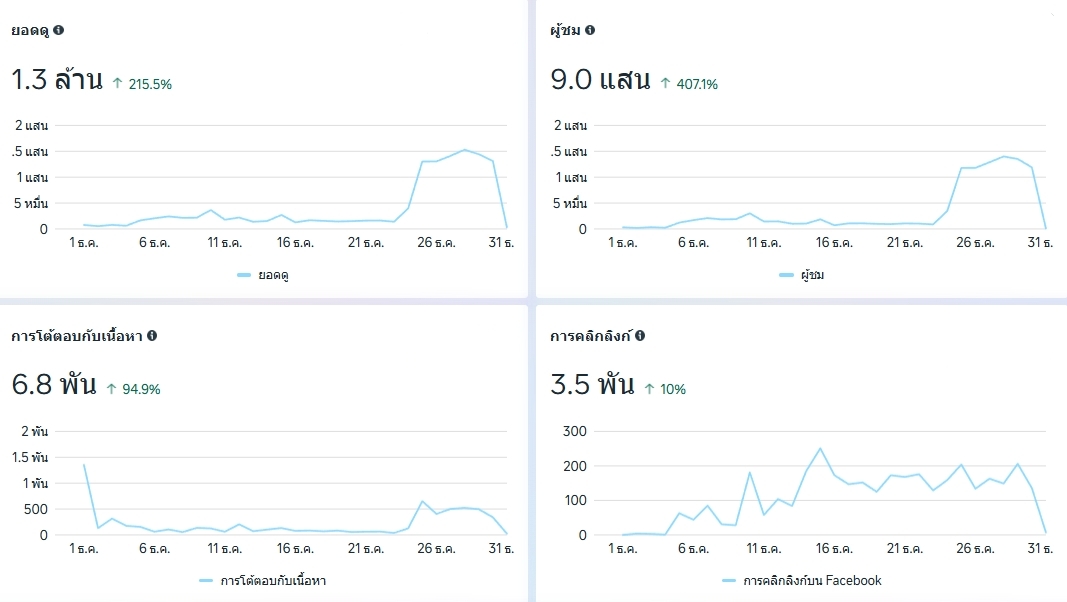Screen dimensions: 1067x602
Task: Hide the การคลิกลิงก์บน Facebook legend series
Action: (x=800, y=580)
